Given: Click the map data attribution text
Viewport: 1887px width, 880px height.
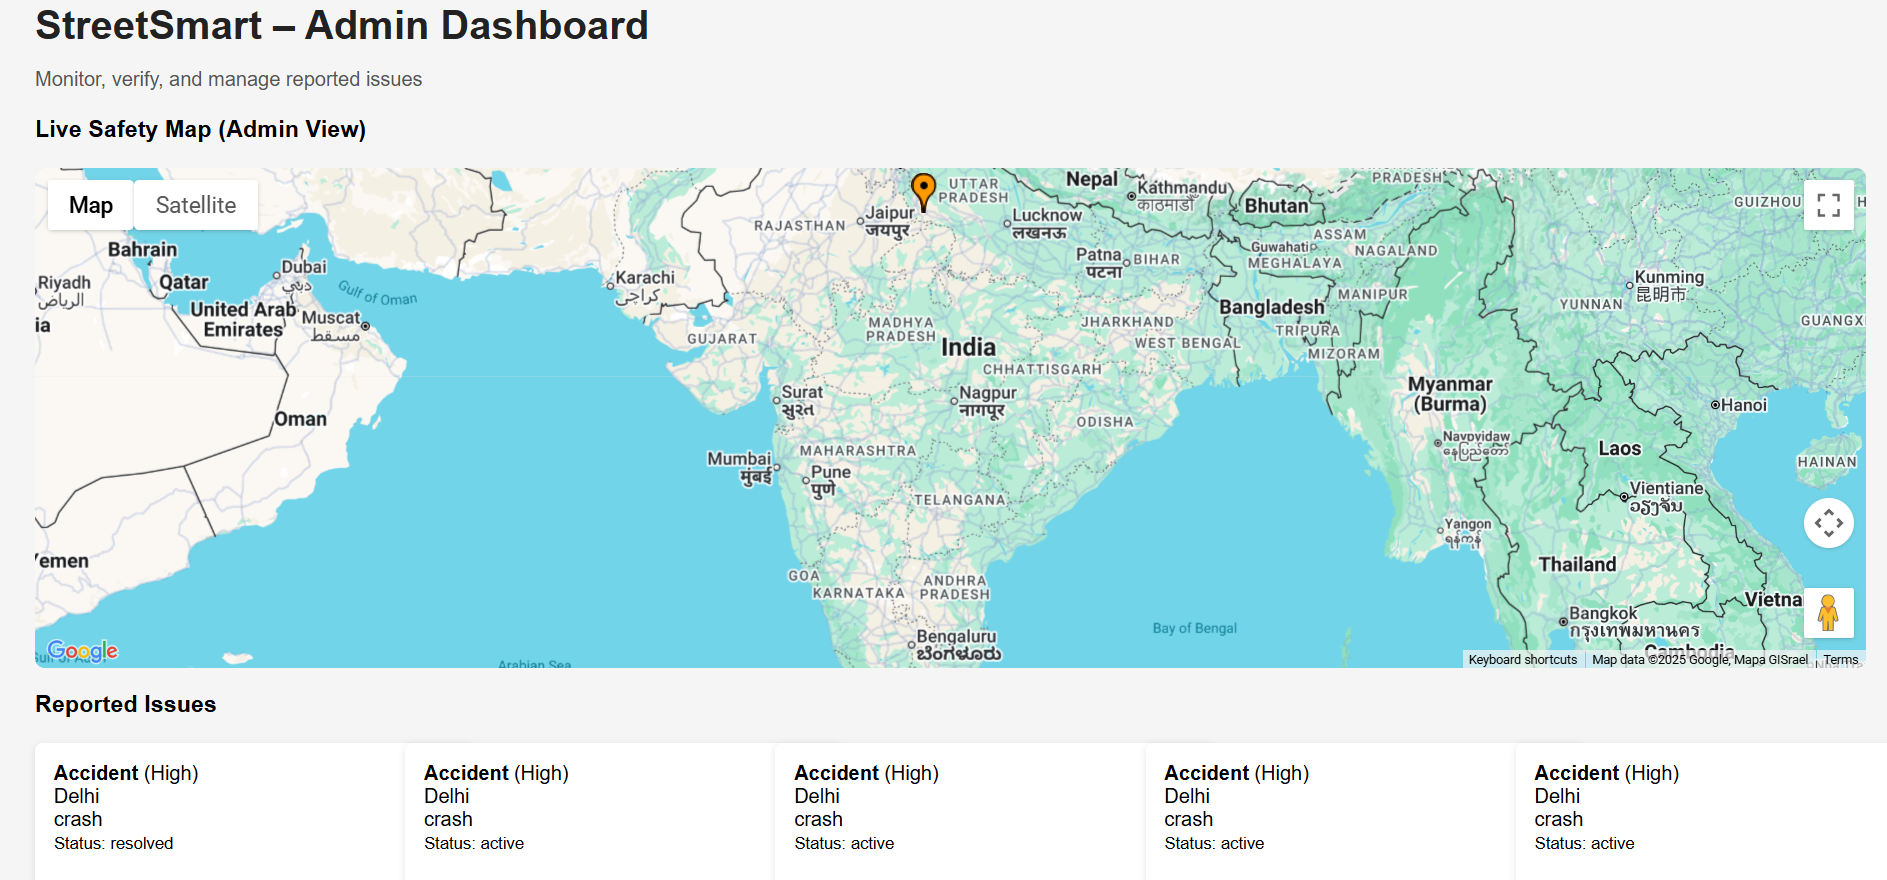Looking at the screenshot, I should pos(1700,659).
